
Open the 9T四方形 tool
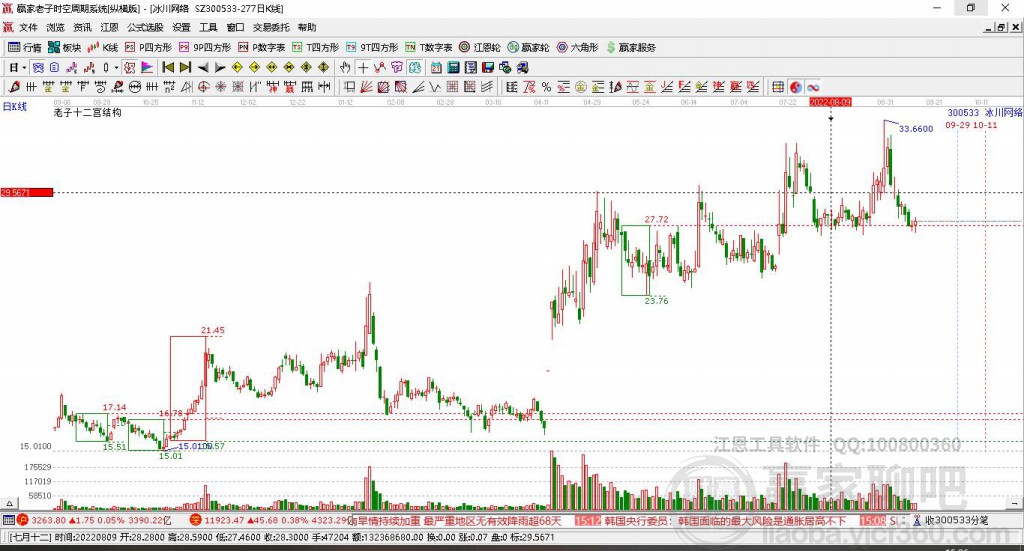[372, 47]
